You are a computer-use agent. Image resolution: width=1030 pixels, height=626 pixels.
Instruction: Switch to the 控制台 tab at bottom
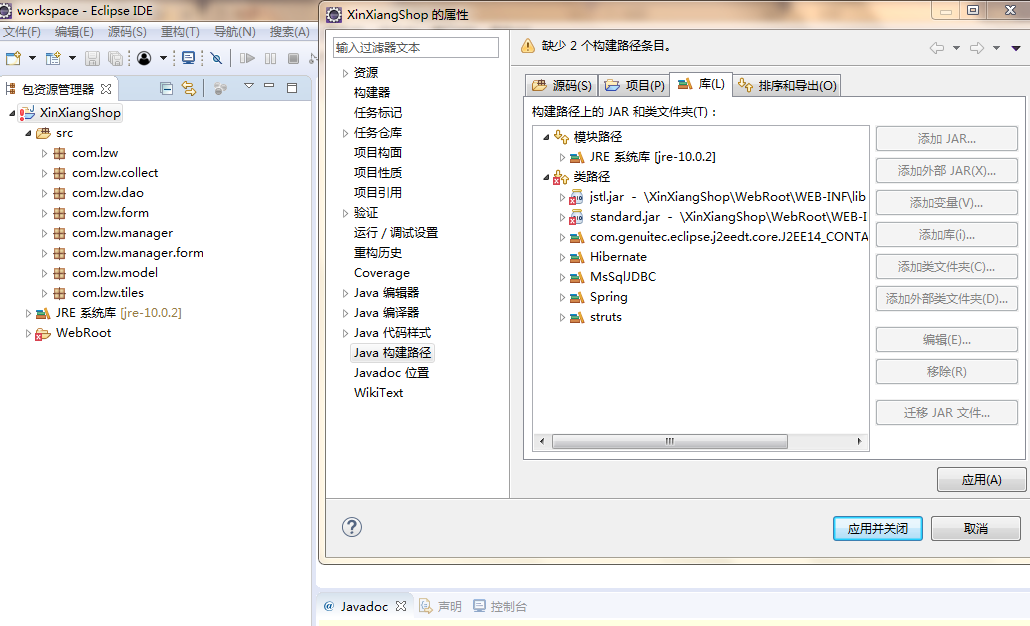(x=501, y=606)
